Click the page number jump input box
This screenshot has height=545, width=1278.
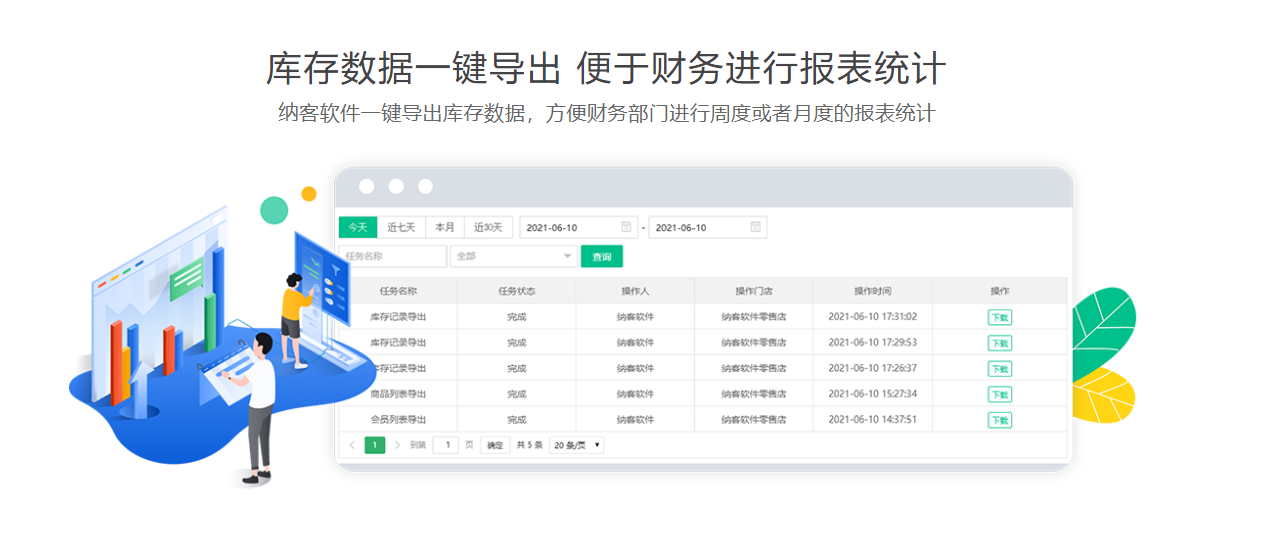446,445
